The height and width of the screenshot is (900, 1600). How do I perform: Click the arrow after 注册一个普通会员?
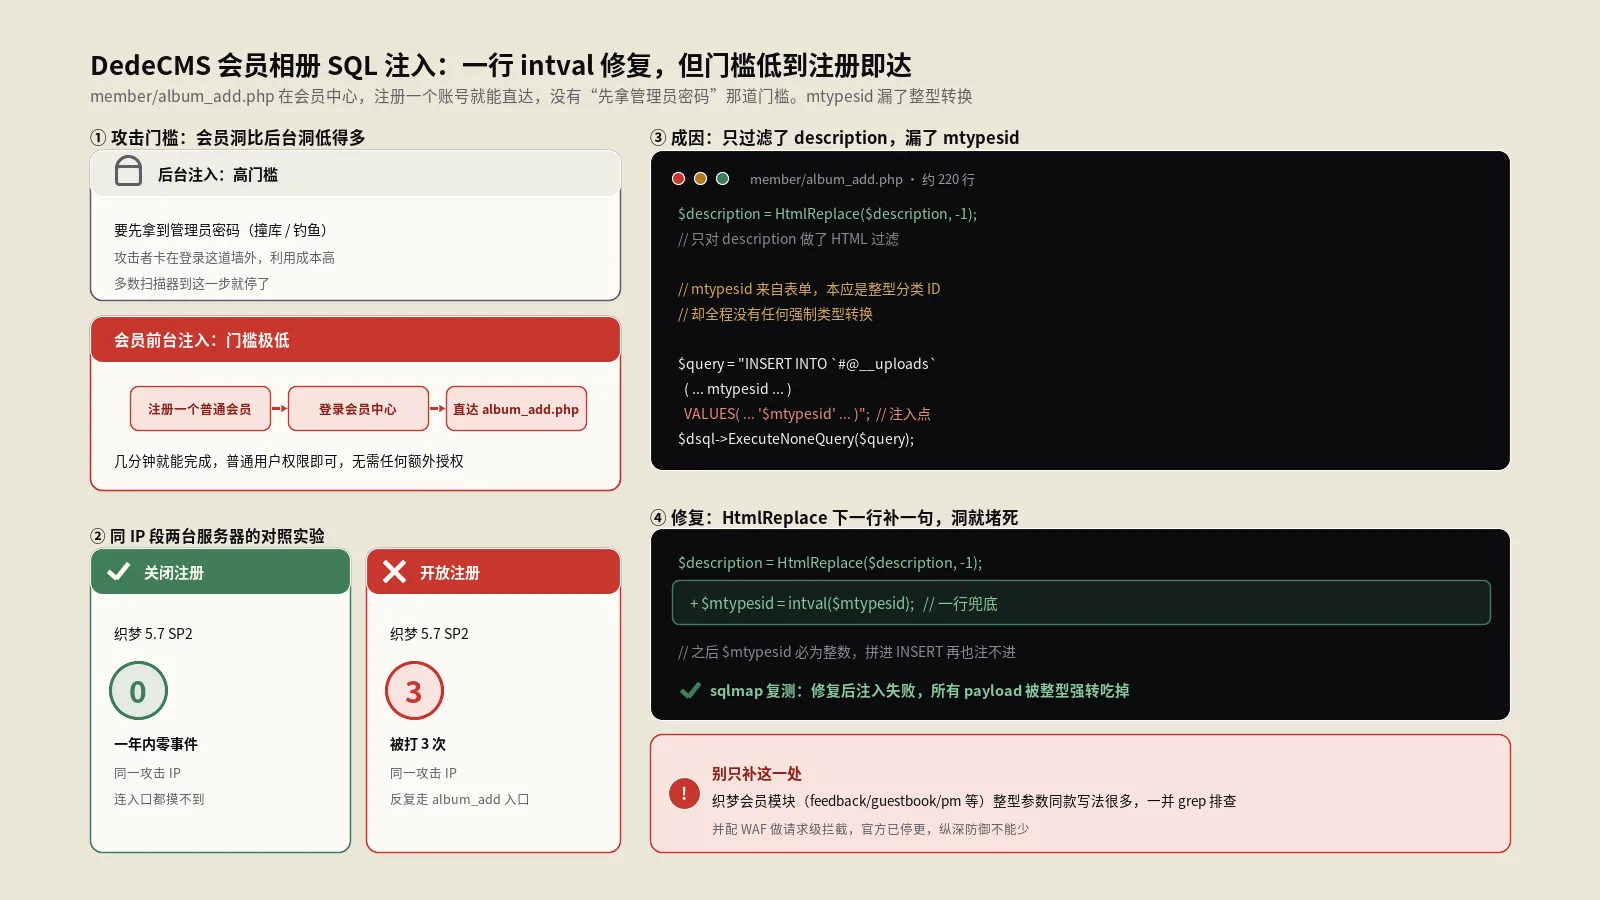tap(279, 409)
